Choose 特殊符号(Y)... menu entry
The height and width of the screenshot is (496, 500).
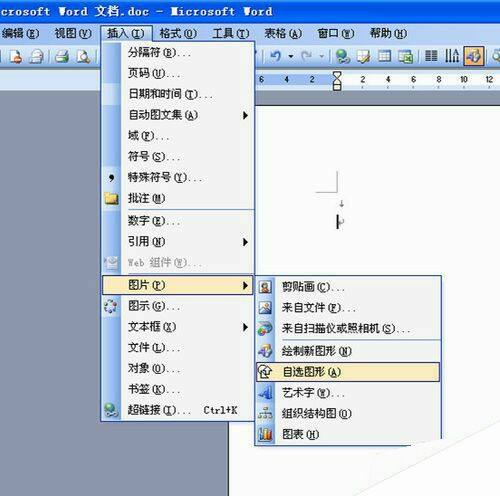[x=178, y=177]
